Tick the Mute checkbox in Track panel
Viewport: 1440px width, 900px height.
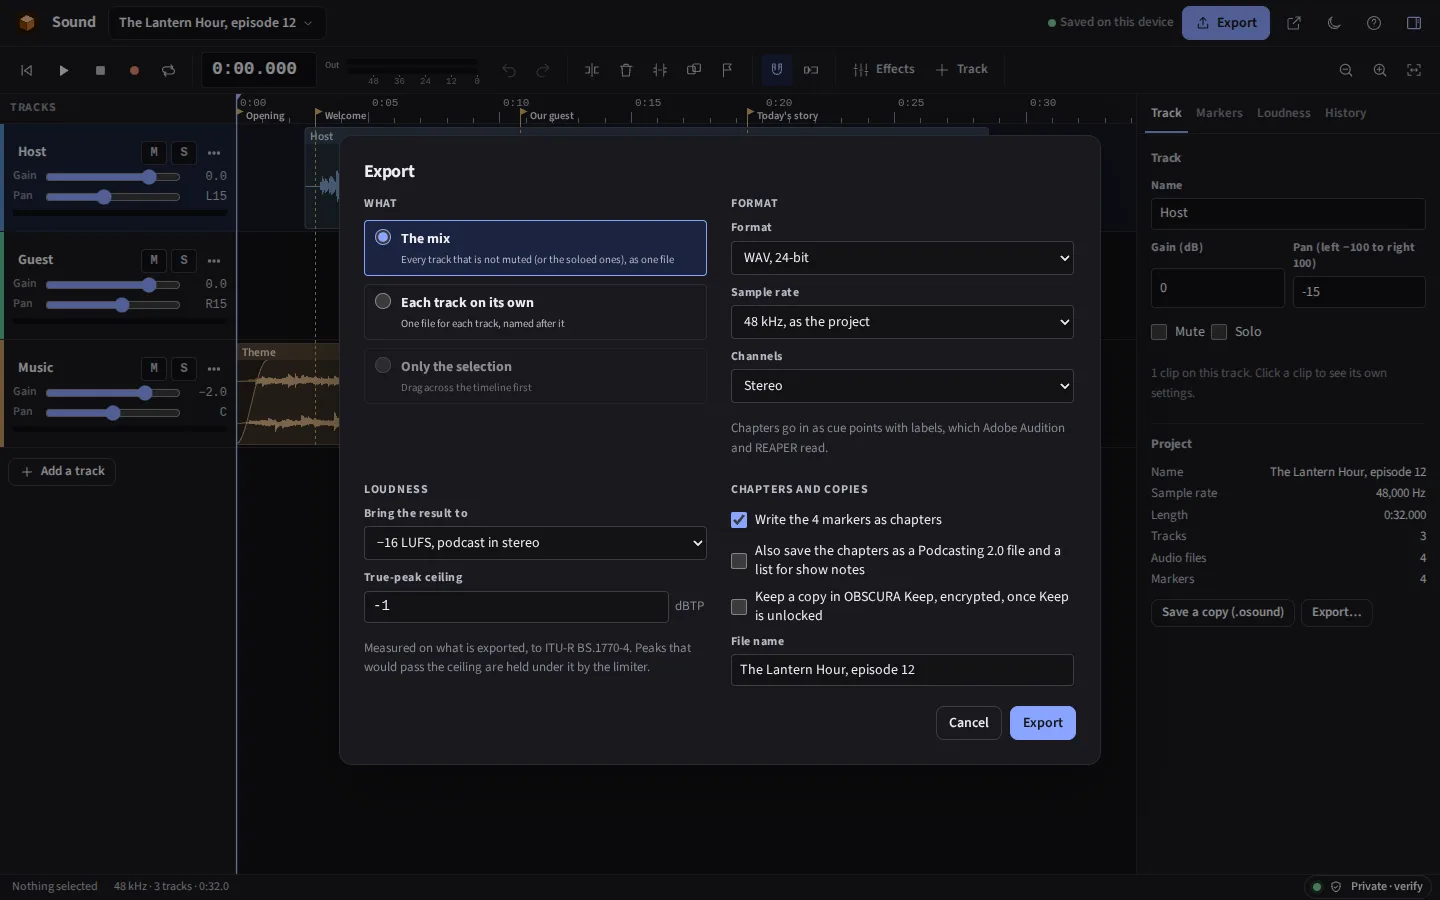tap(1159, 332)
